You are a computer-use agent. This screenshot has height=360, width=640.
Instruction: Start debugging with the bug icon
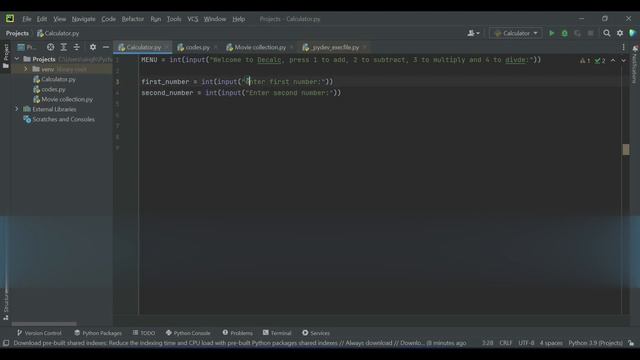click(564, 33)
